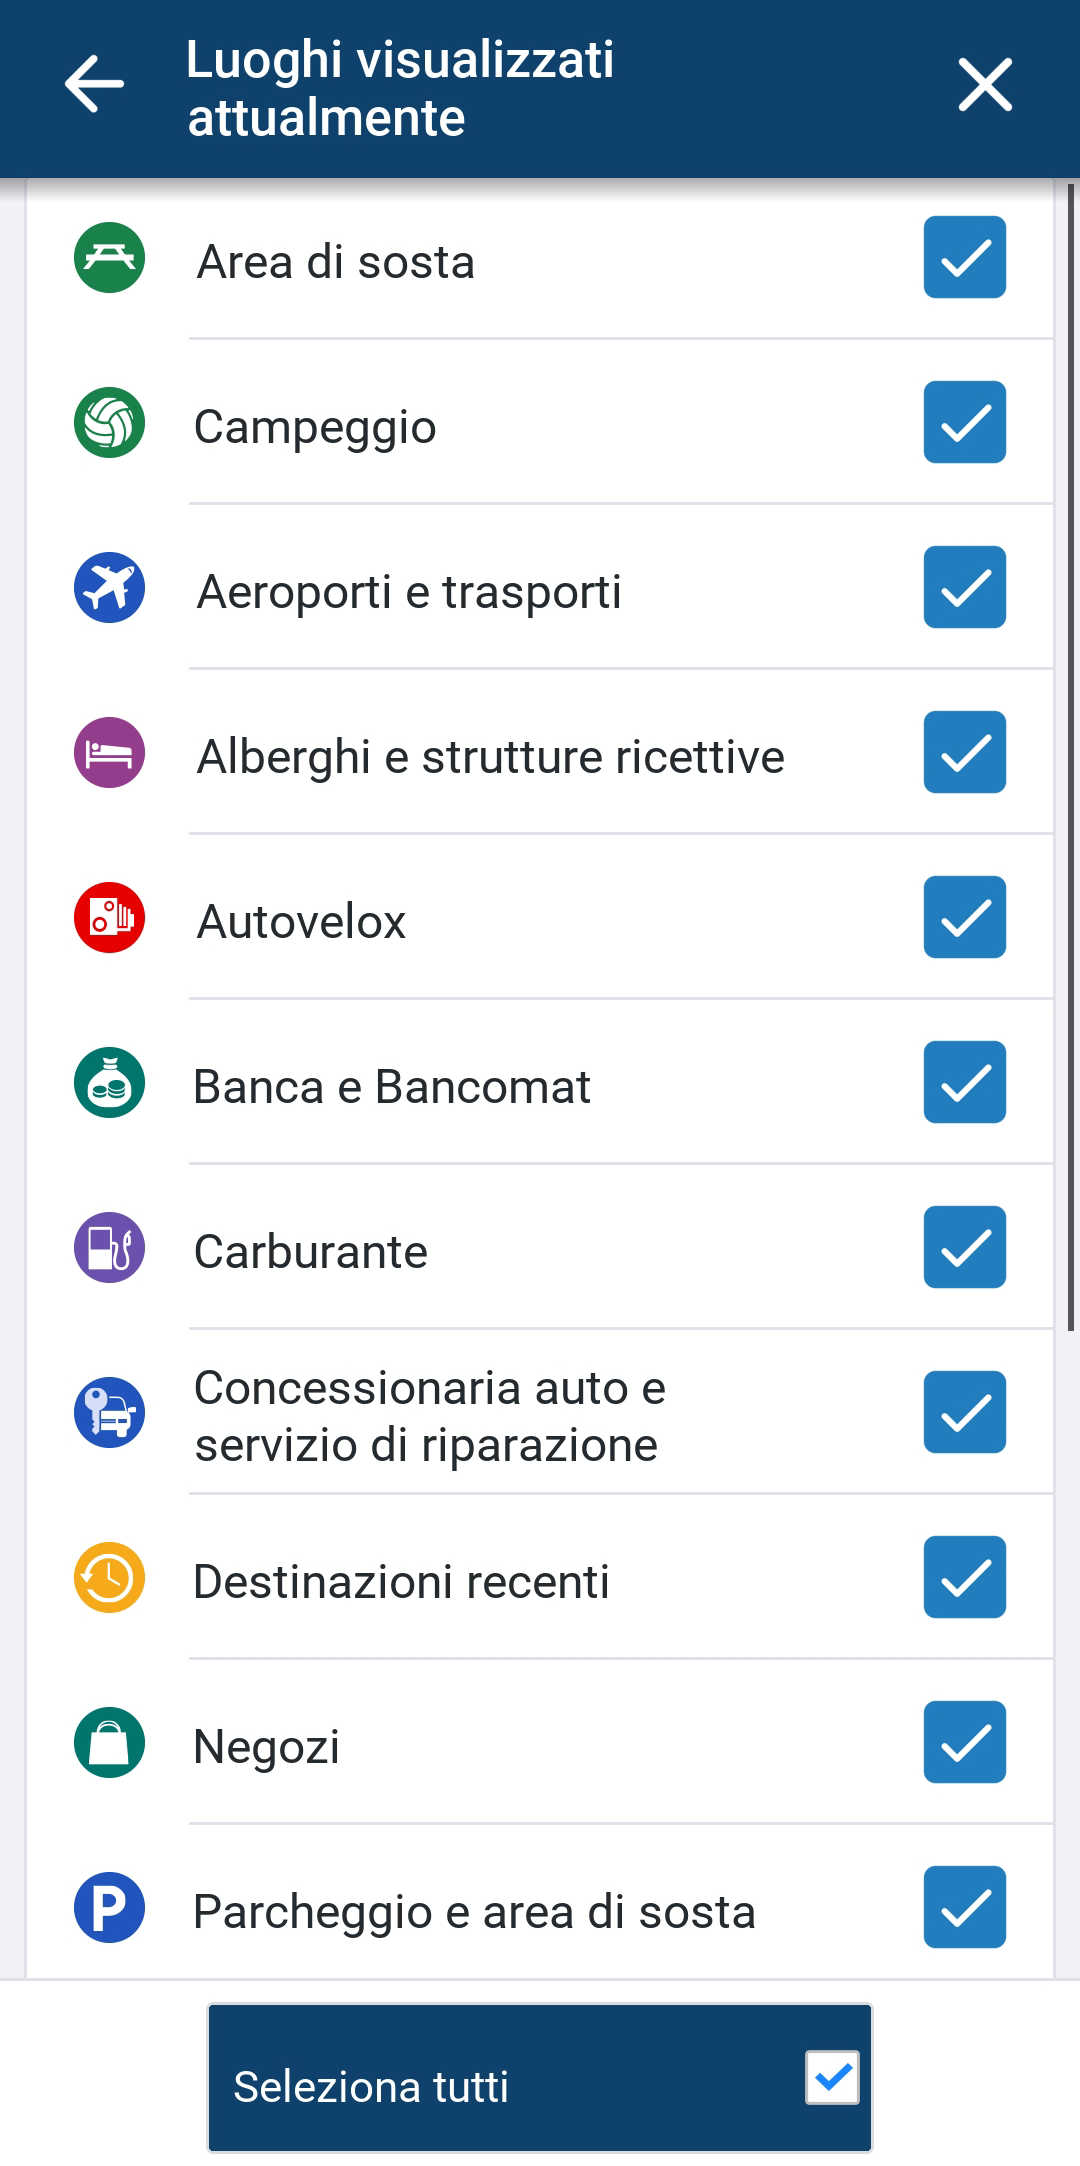The width and height of the screenshot is (1080, 2166).
Task: Uncheck the Area di sosta checkbox
Action: tap(964, 258)
